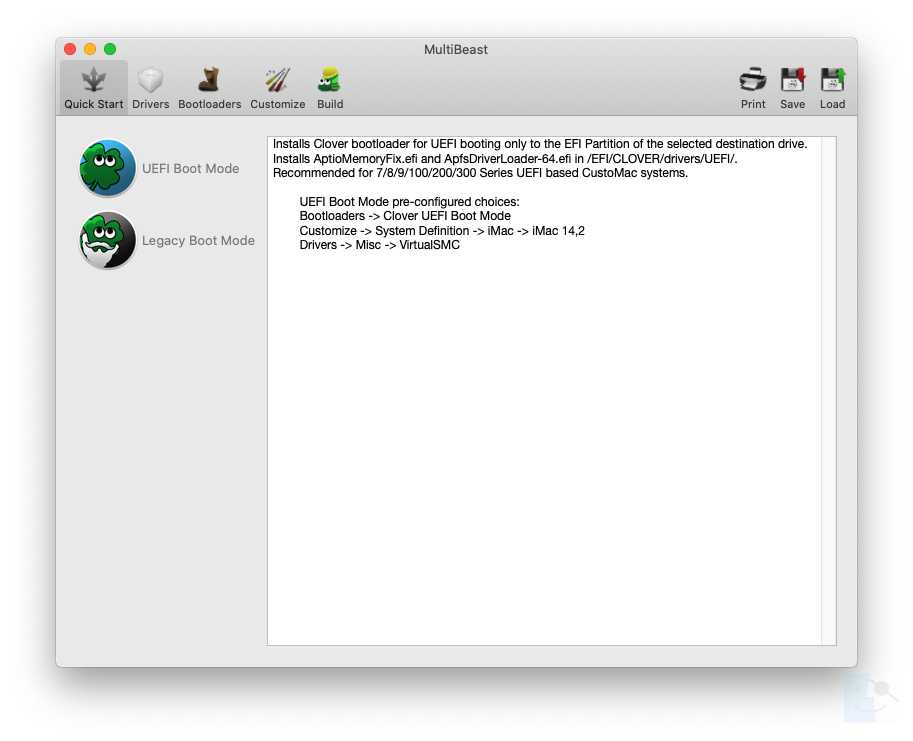Click the Save floppy disk icon
This screenshot has height=741, width=913.
pos(792,80)
